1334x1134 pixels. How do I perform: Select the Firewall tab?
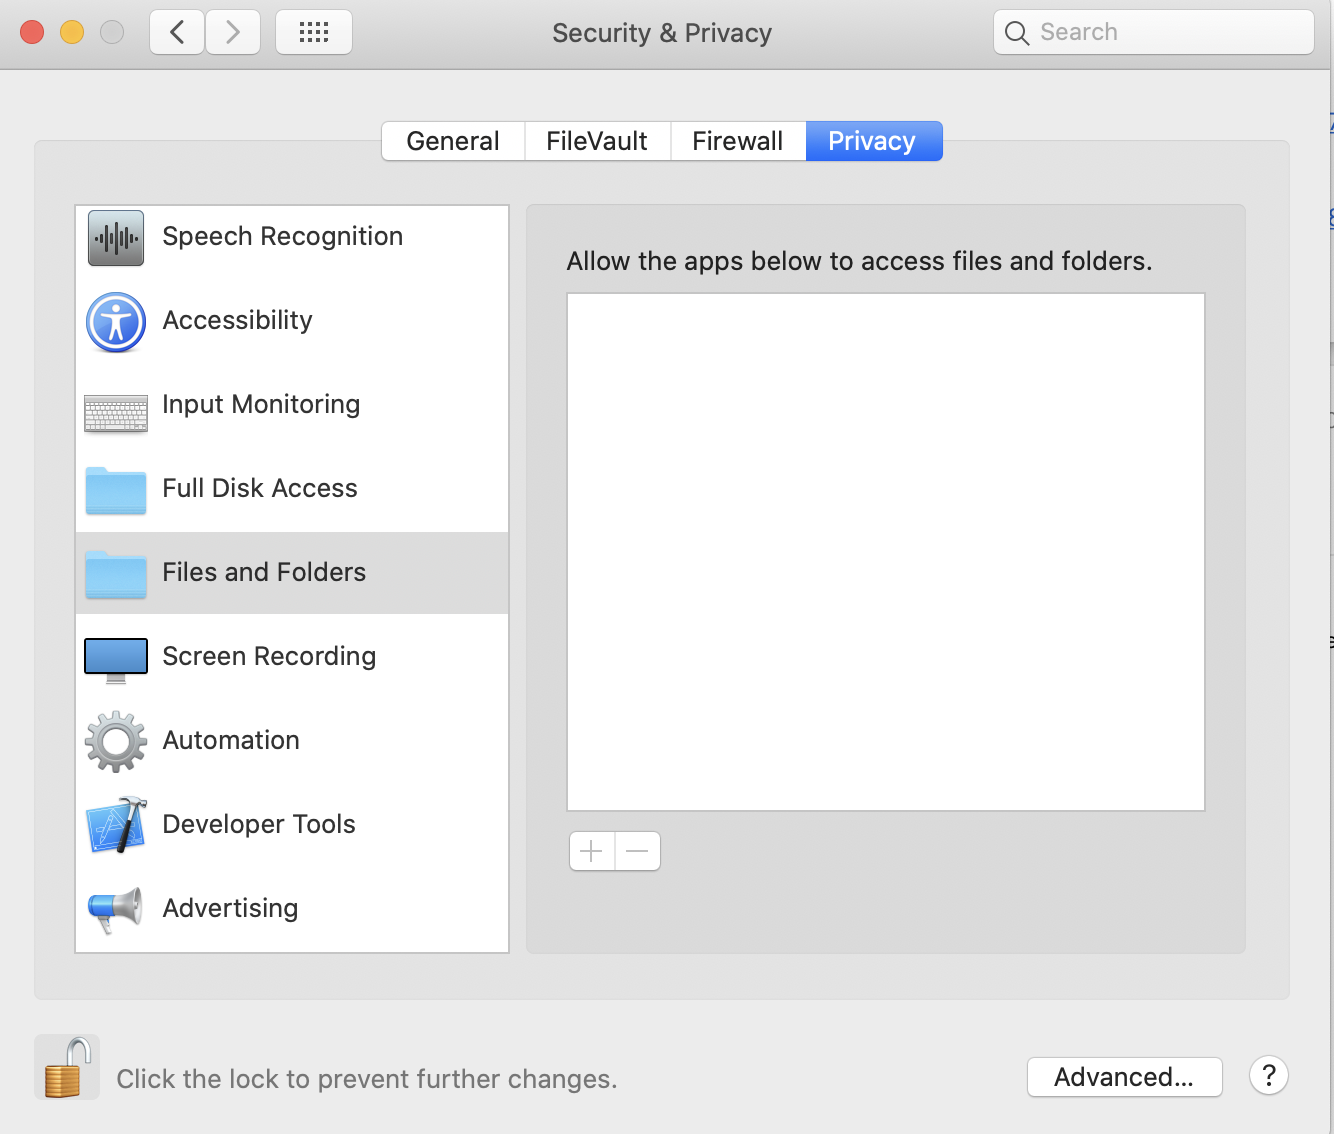click(x=737, y=140)
